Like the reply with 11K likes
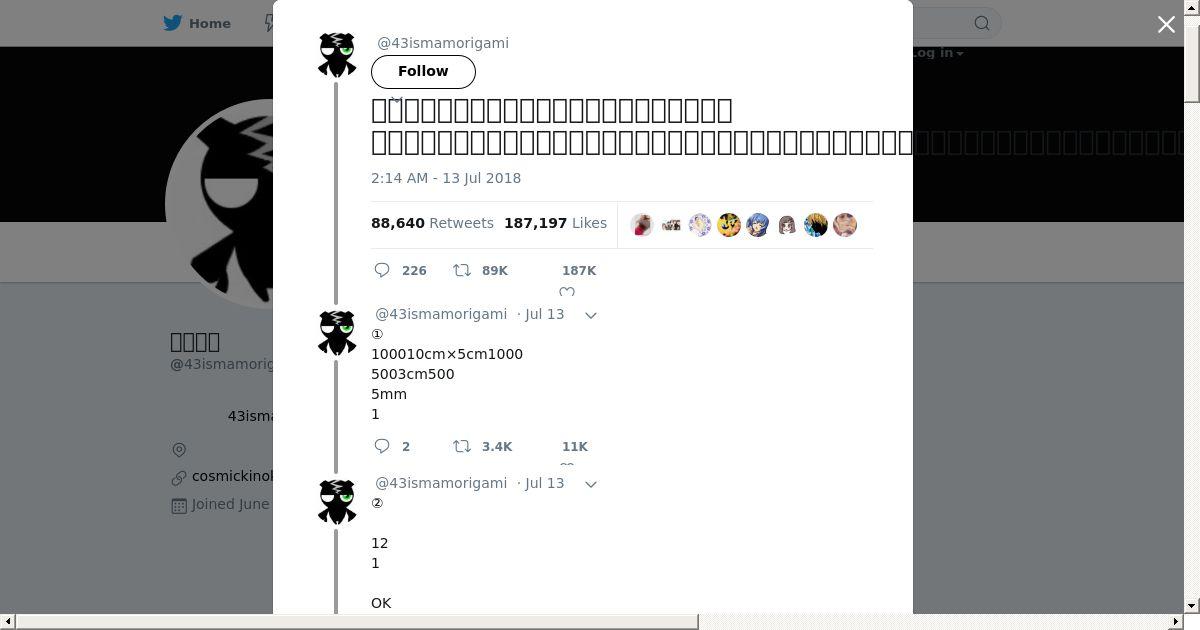This screenshot has width=1200, height=630. click(567, 463)
